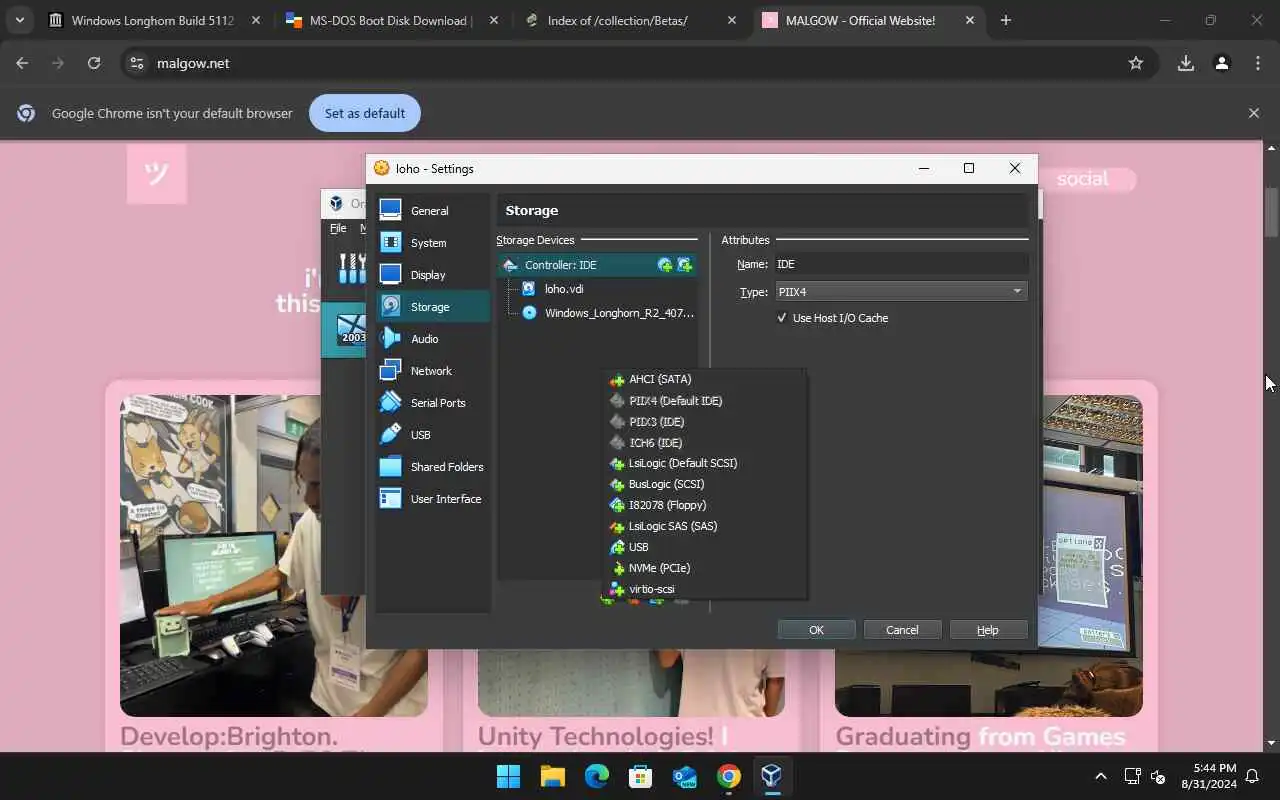This screenshot has height=800, width=1280.
Task: Add an LsiLogic (Default SCSI) controller
Action: (704, 463)
